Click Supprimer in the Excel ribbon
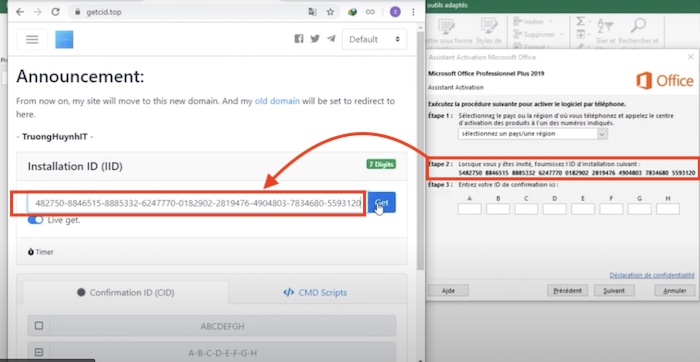Viewport: 700px width, 362px height. [534, 34]
